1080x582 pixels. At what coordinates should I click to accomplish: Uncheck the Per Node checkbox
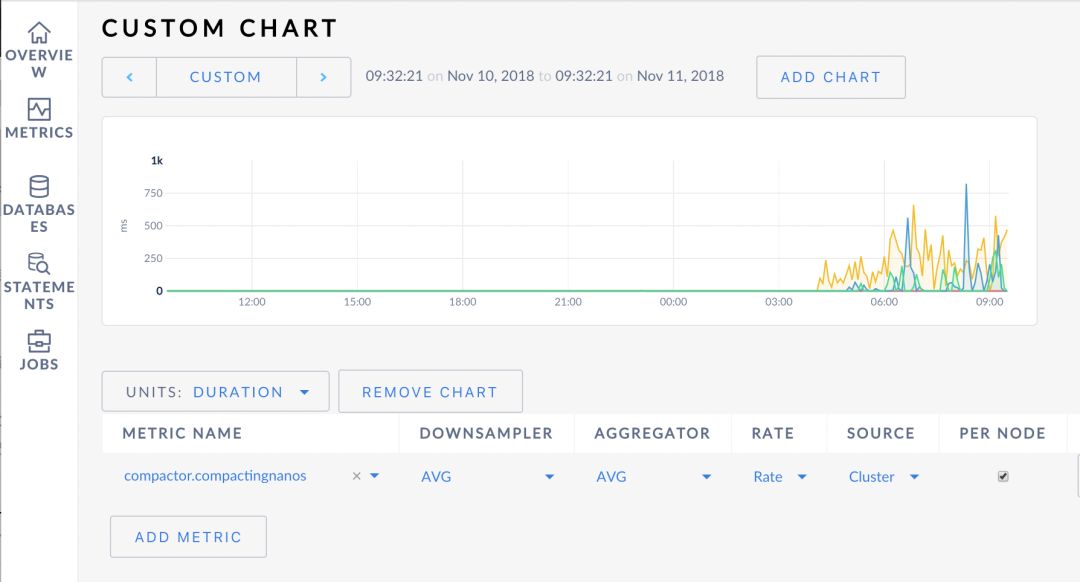tap(1003, 476)
